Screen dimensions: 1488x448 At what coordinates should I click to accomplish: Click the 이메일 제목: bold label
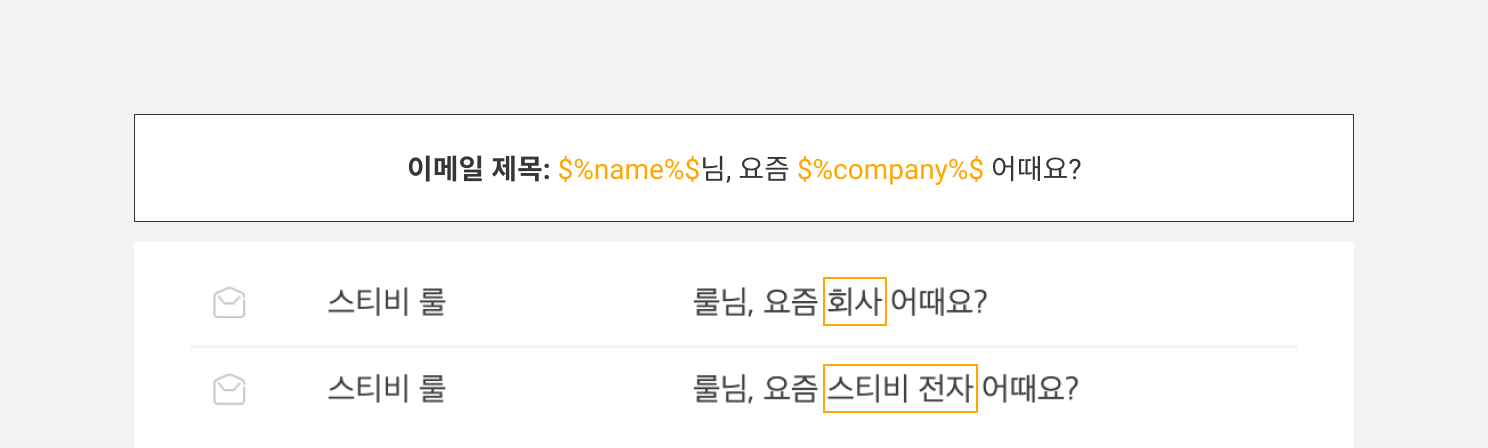[478, 169]
